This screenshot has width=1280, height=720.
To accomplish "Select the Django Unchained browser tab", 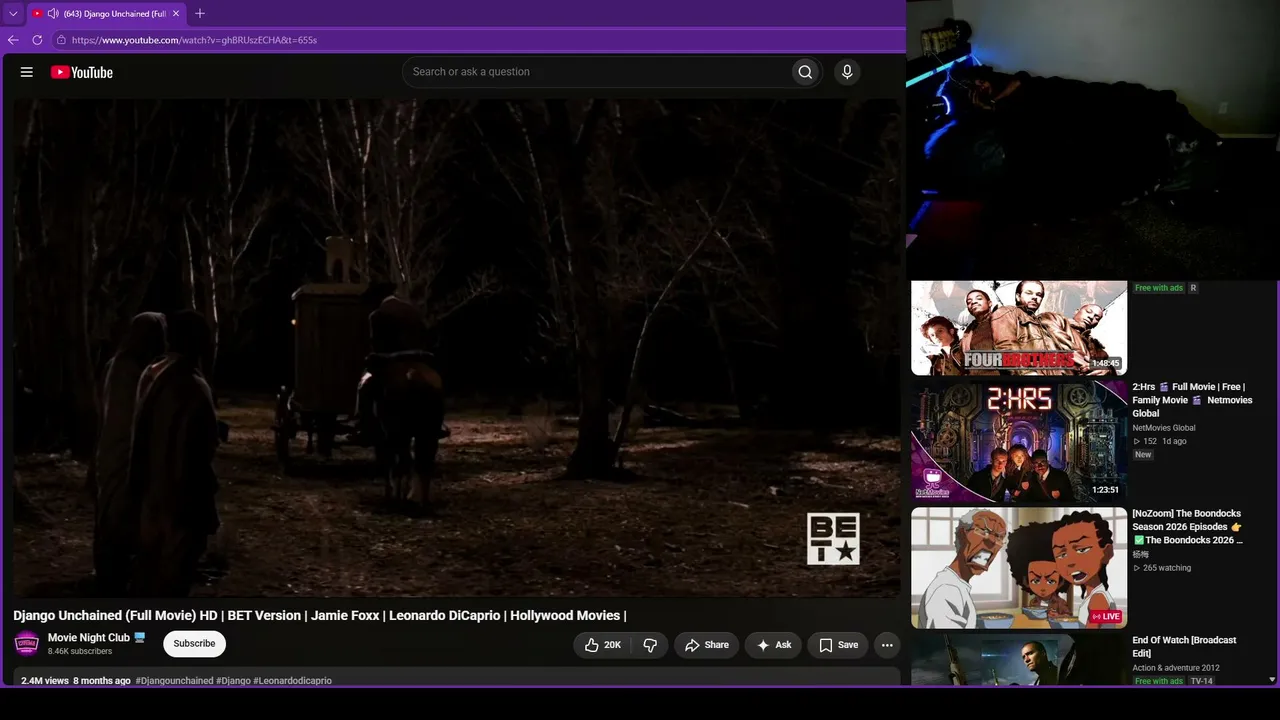I will coord(106,14).
